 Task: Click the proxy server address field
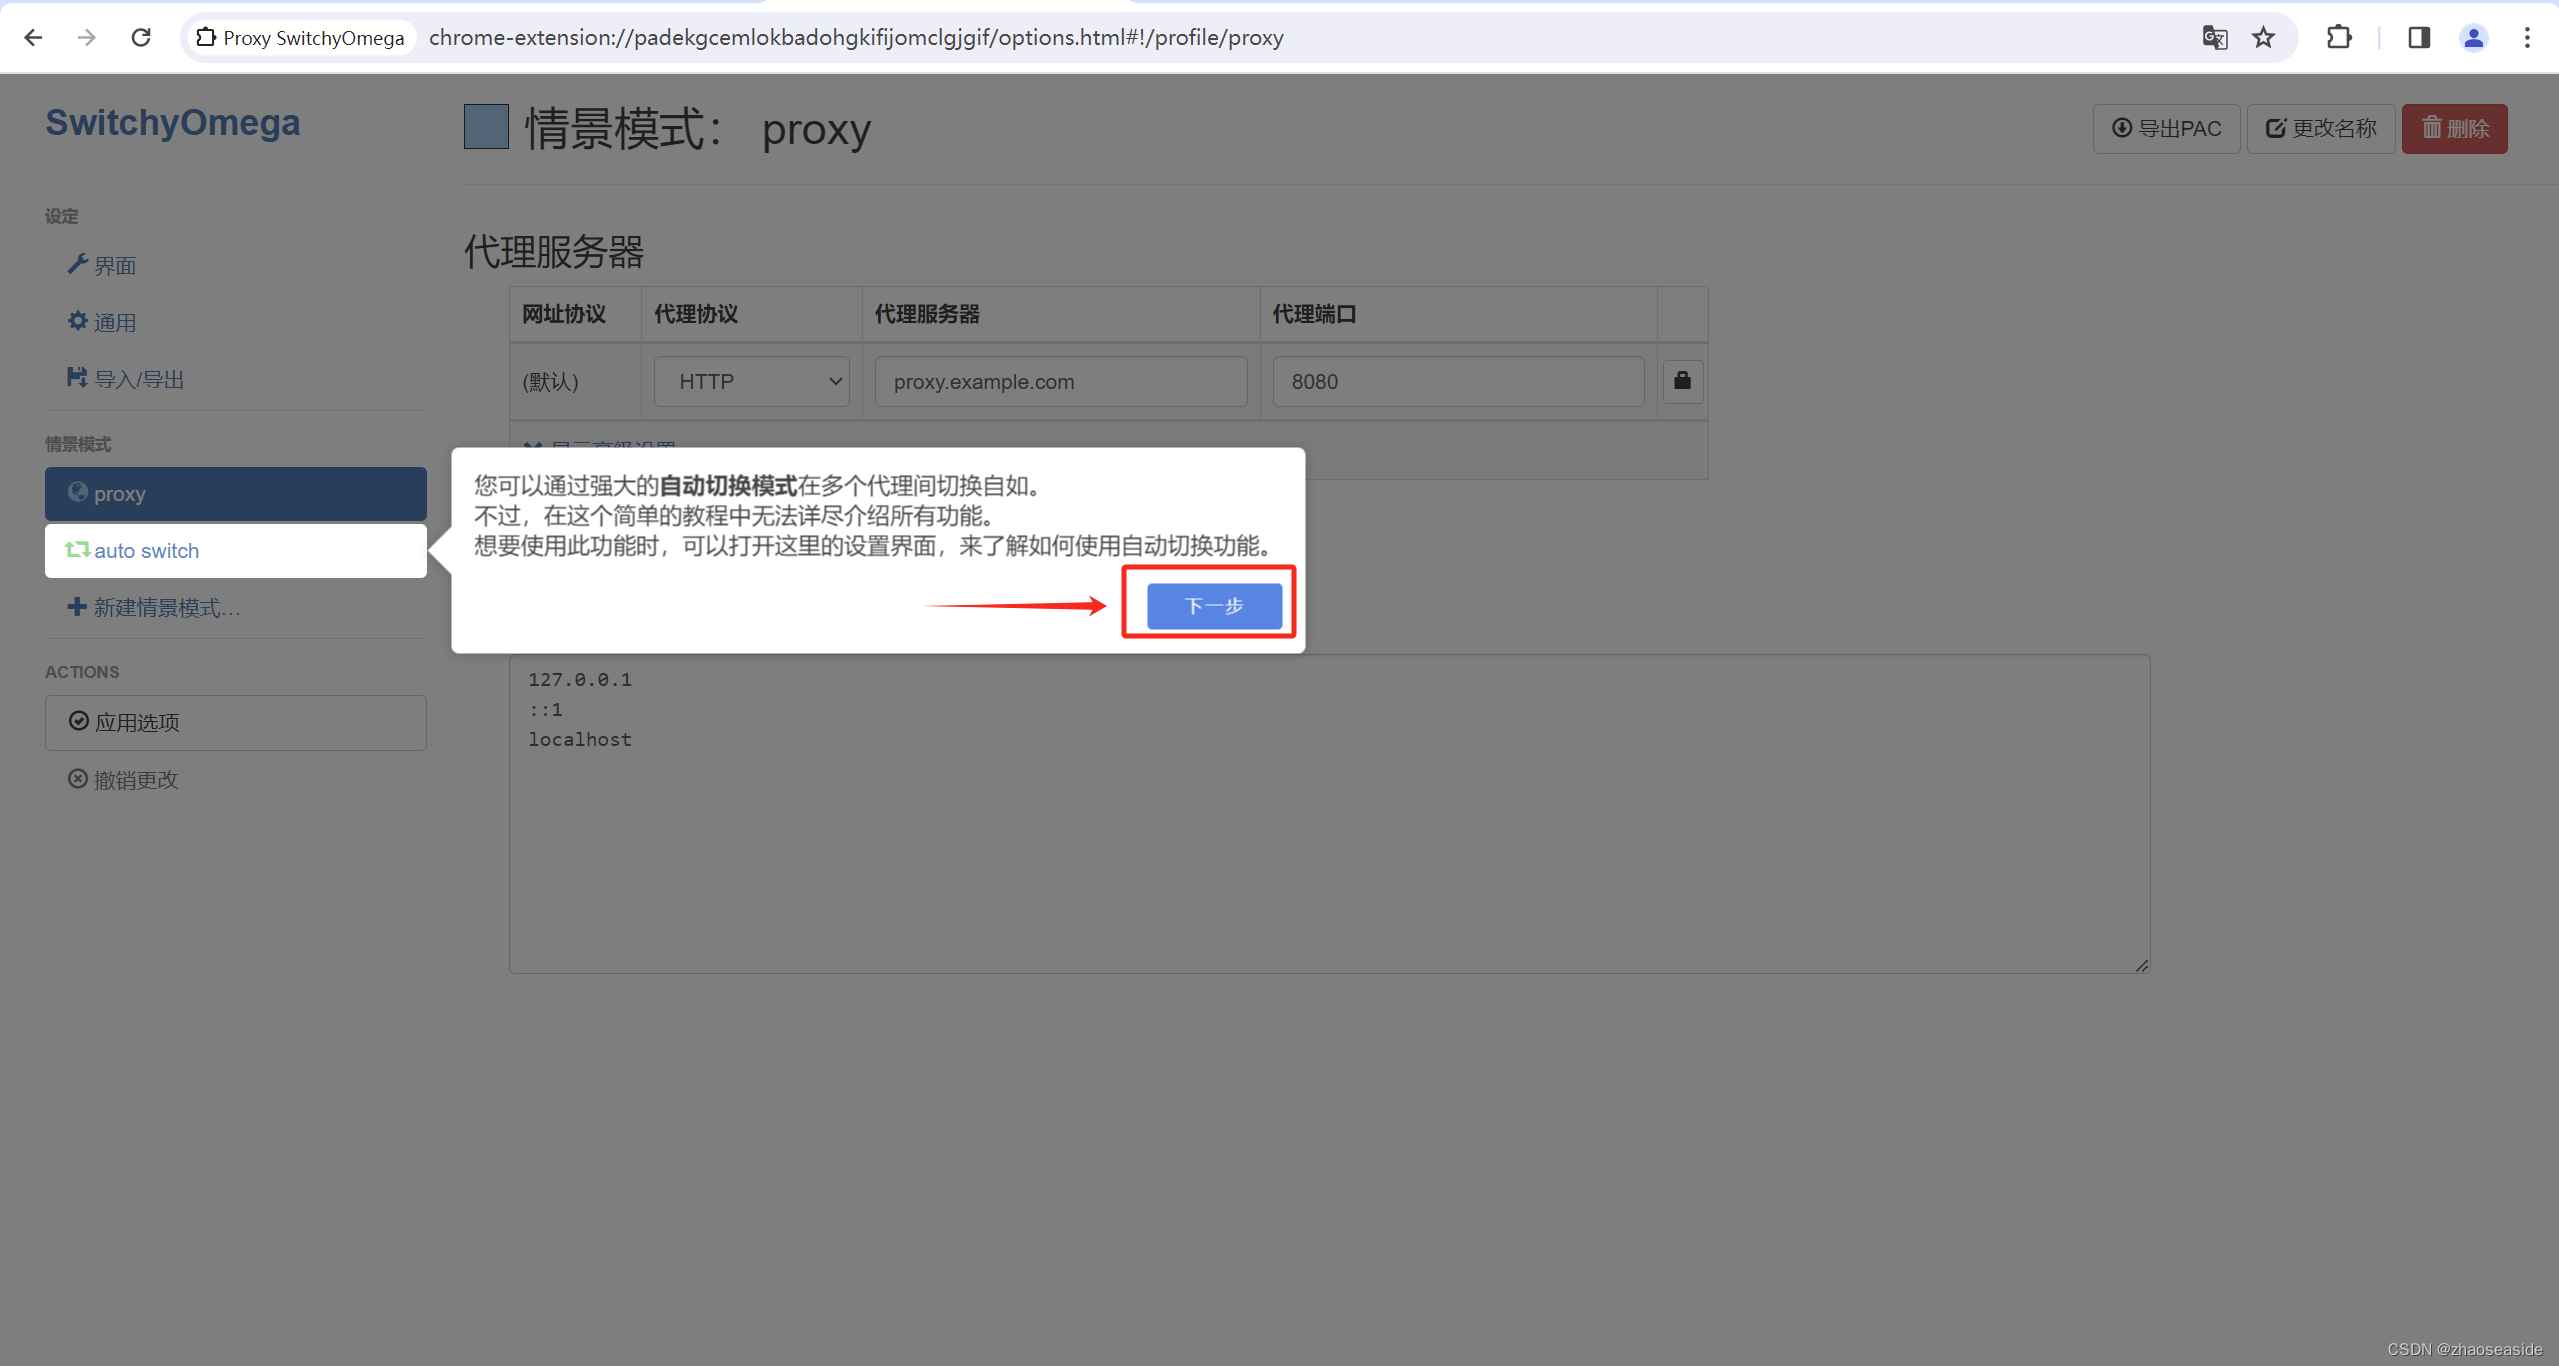pos(1061,382)
